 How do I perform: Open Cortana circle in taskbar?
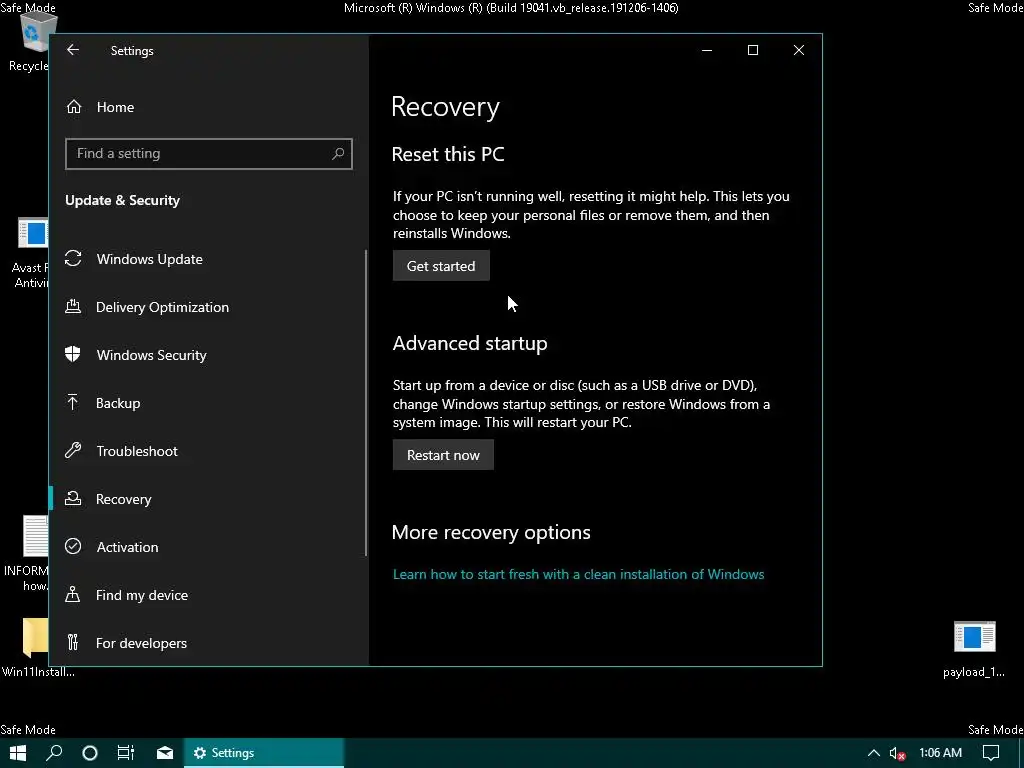pos(90,753)
